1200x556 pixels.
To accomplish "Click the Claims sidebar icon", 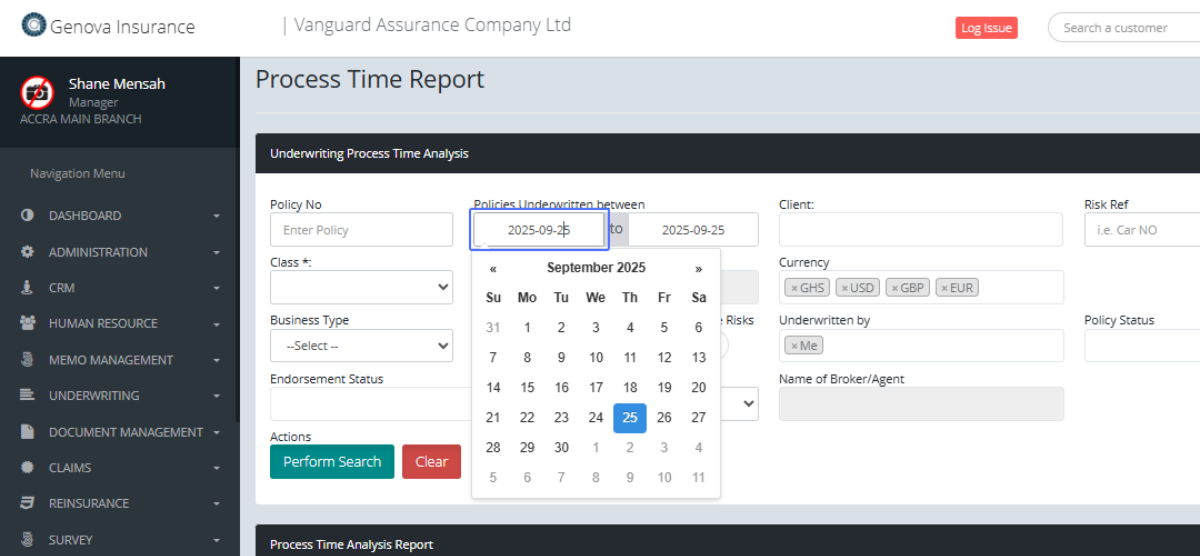I will 27,468.
